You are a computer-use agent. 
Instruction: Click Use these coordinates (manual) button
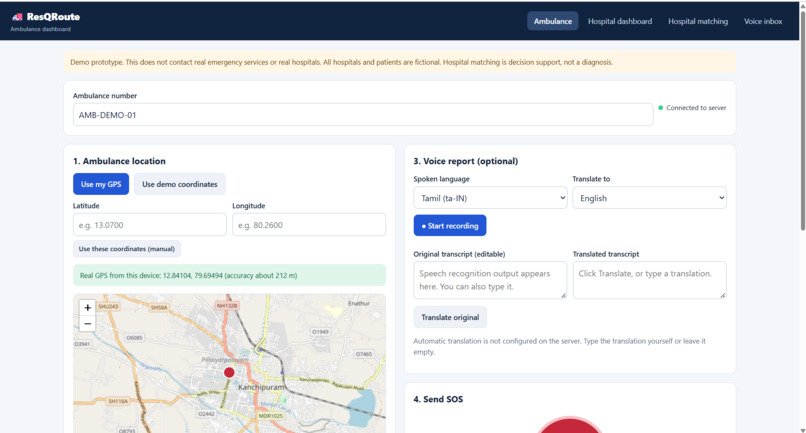tap(126, 249)
